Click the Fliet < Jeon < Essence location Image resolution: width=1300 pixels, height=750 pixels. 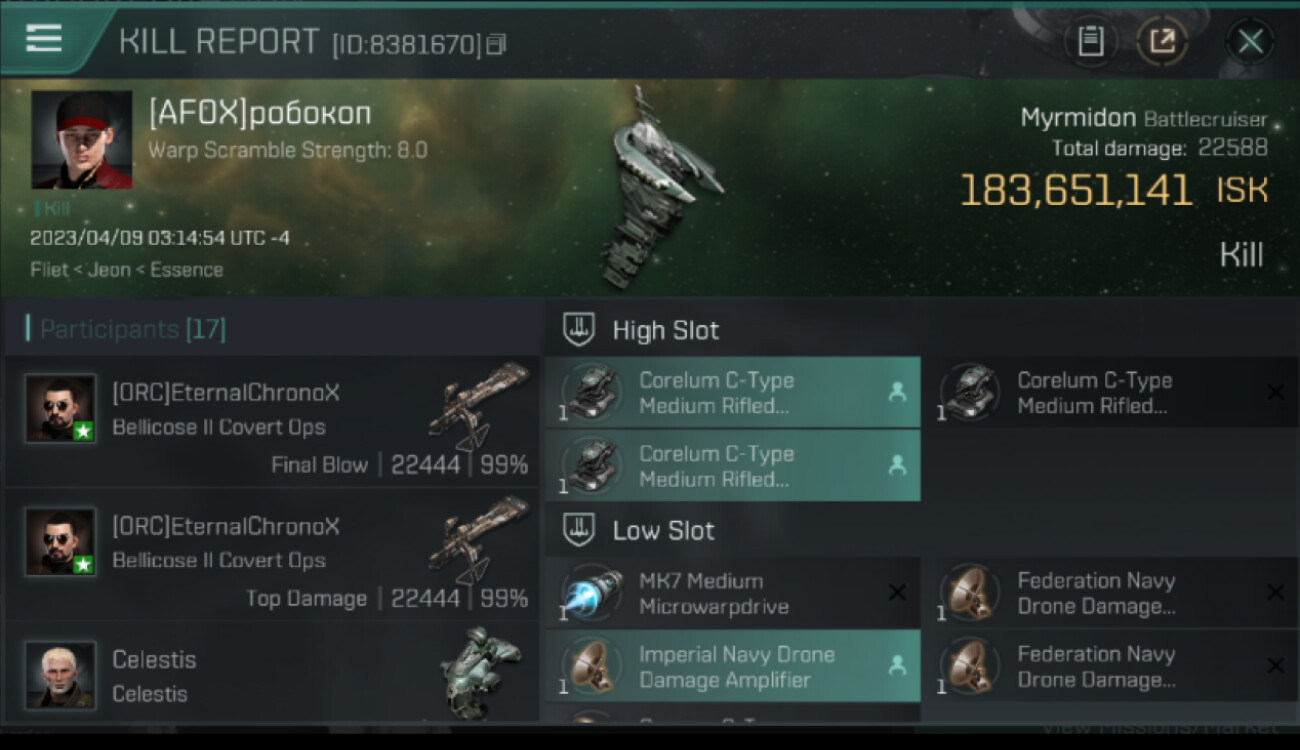coord(126,269)
